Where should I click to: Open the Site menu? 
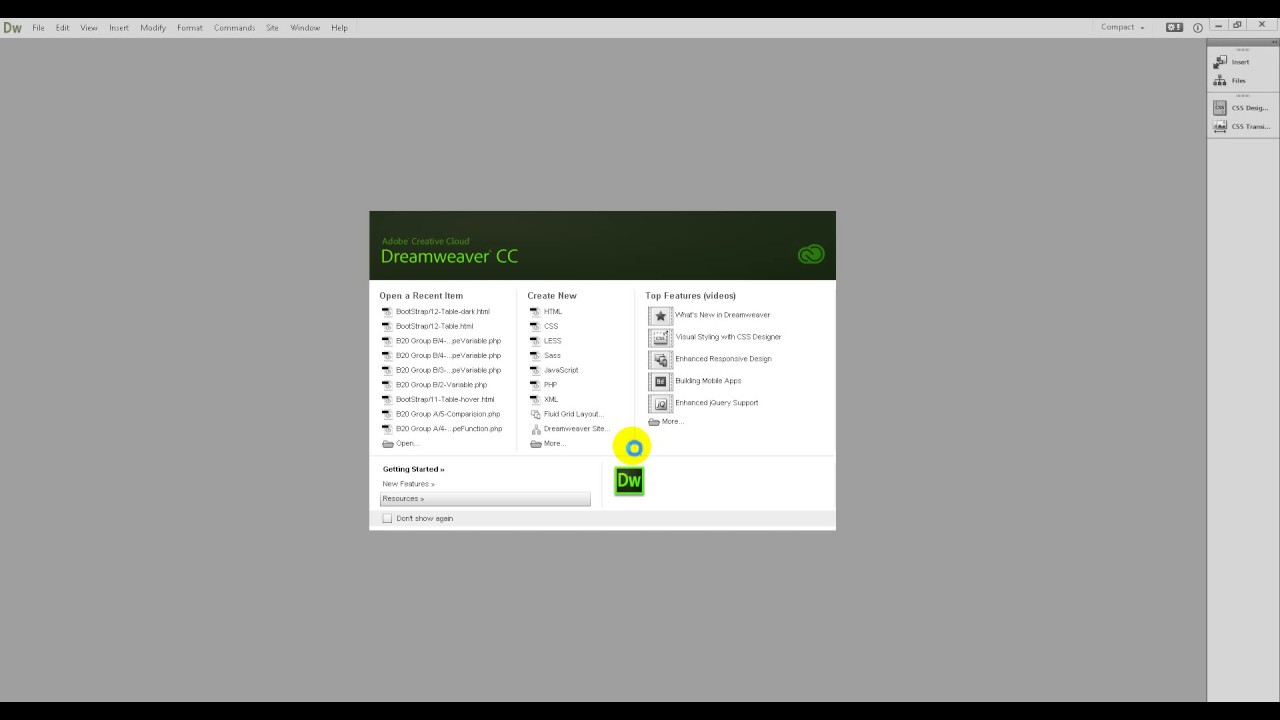point(272,28)
